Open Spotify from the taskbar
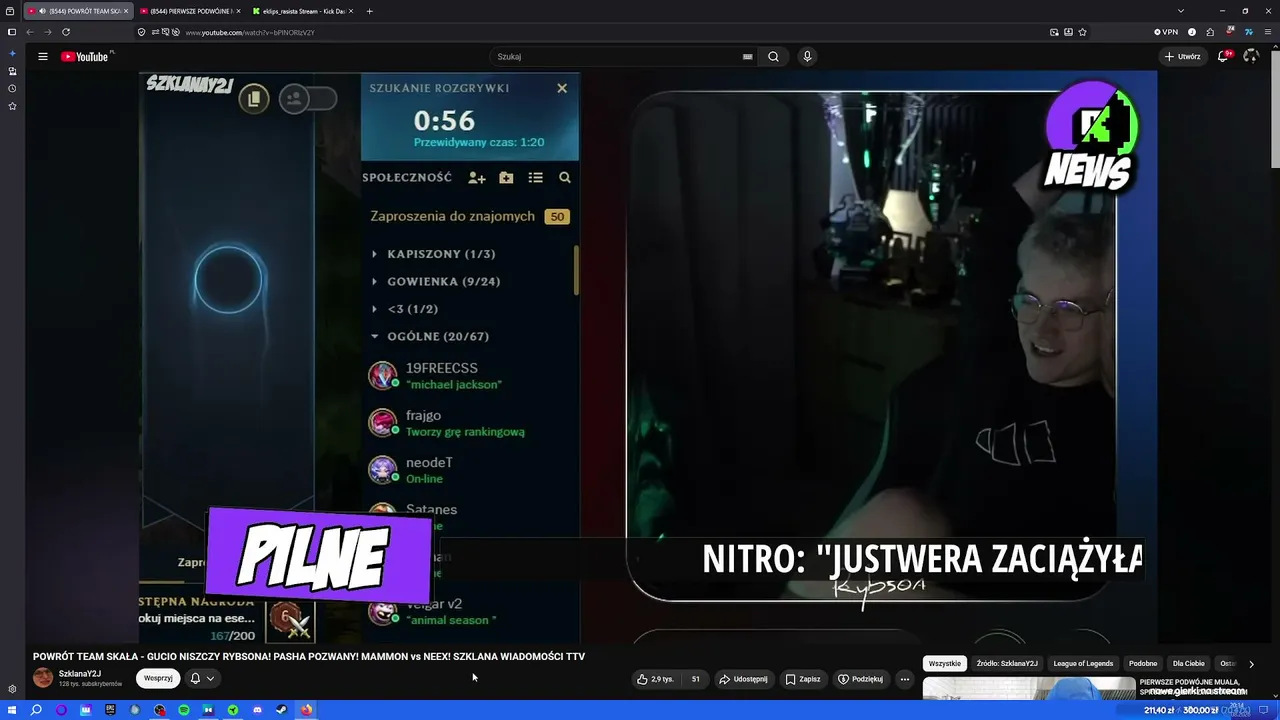This screenshot has height=720, width=1280. point(184,710)
